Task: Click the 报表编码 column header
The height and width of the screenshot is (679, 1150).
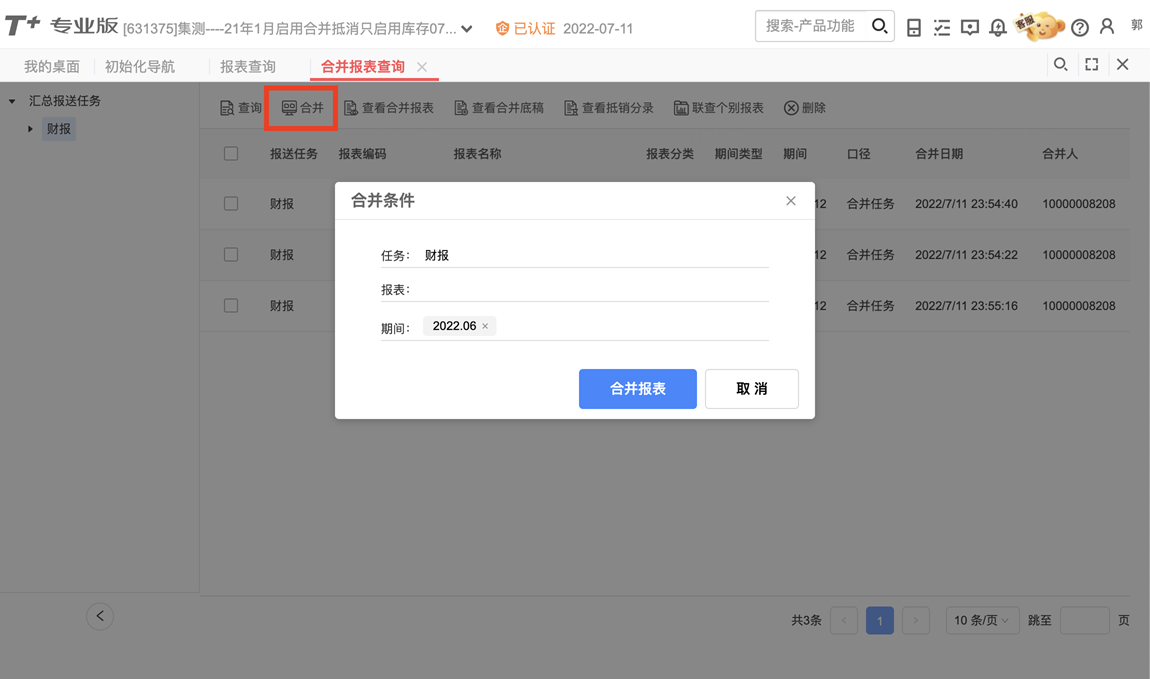Action: 362,154
